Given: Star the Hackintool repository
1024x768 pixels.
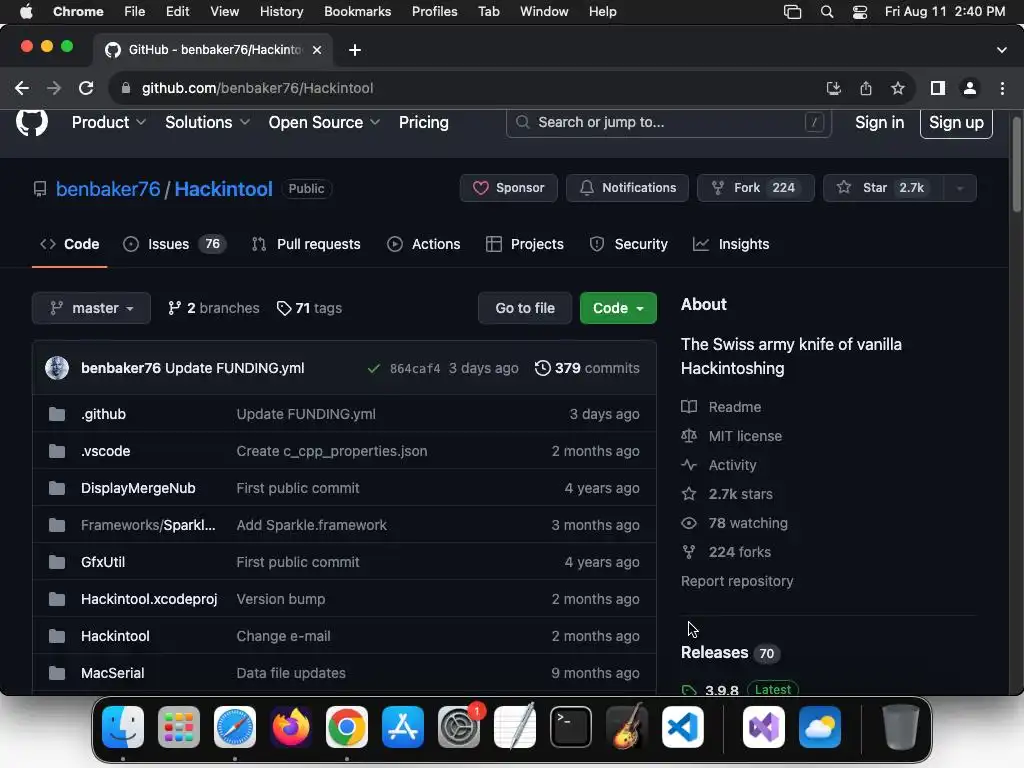Looking at the screenshot, I should point(884,188).
